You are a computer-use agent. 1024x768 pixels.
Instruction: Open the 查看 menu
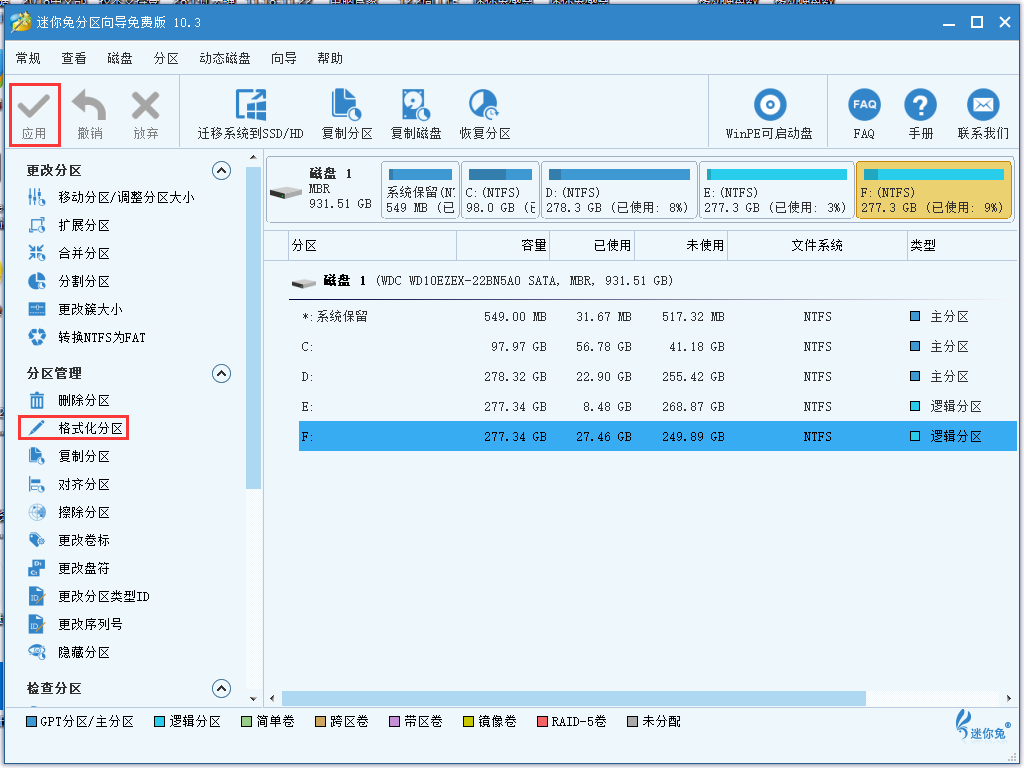click(x=74, y=59)
